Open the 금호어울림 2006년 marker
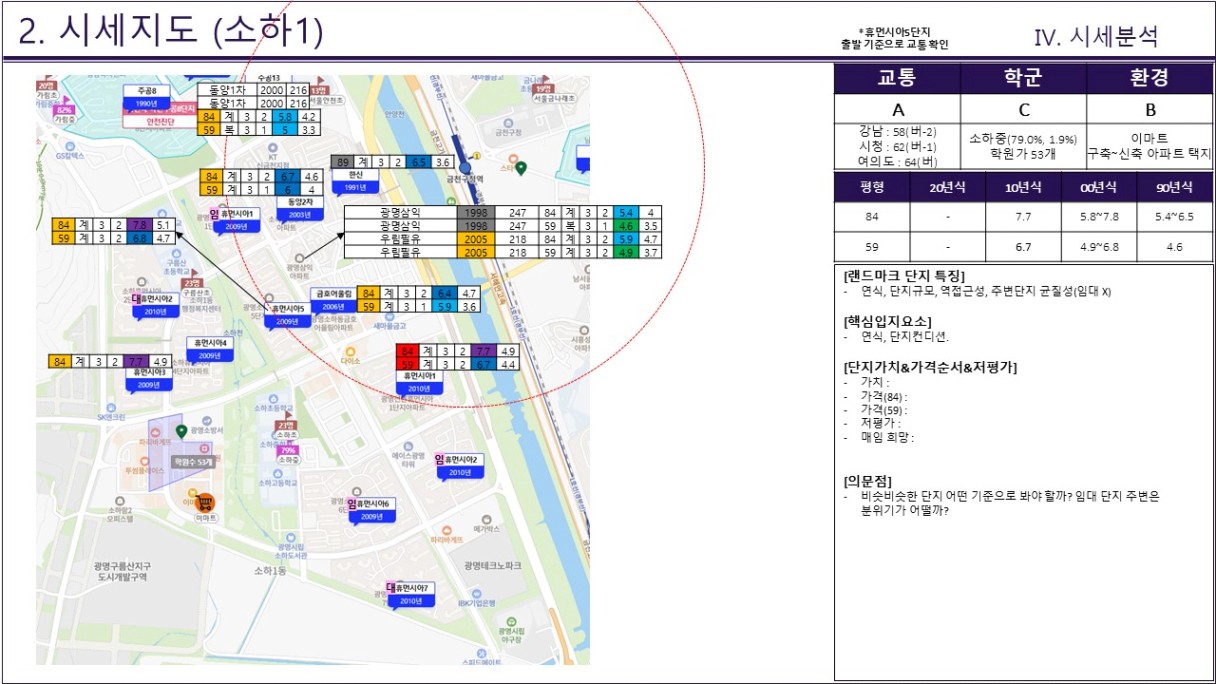The height and width of the screenshot is (684, 1216). point(332,301)
